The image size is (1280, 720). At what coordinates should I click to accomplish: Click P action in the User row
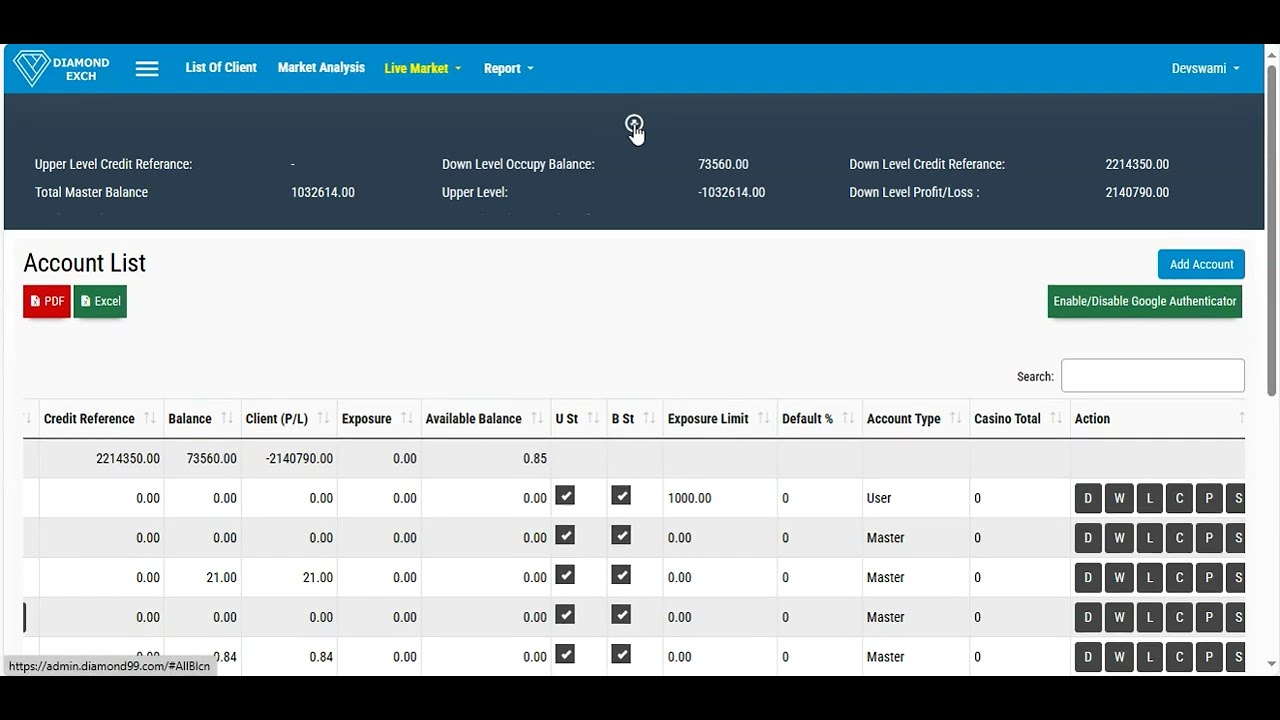pos(1209,498)
